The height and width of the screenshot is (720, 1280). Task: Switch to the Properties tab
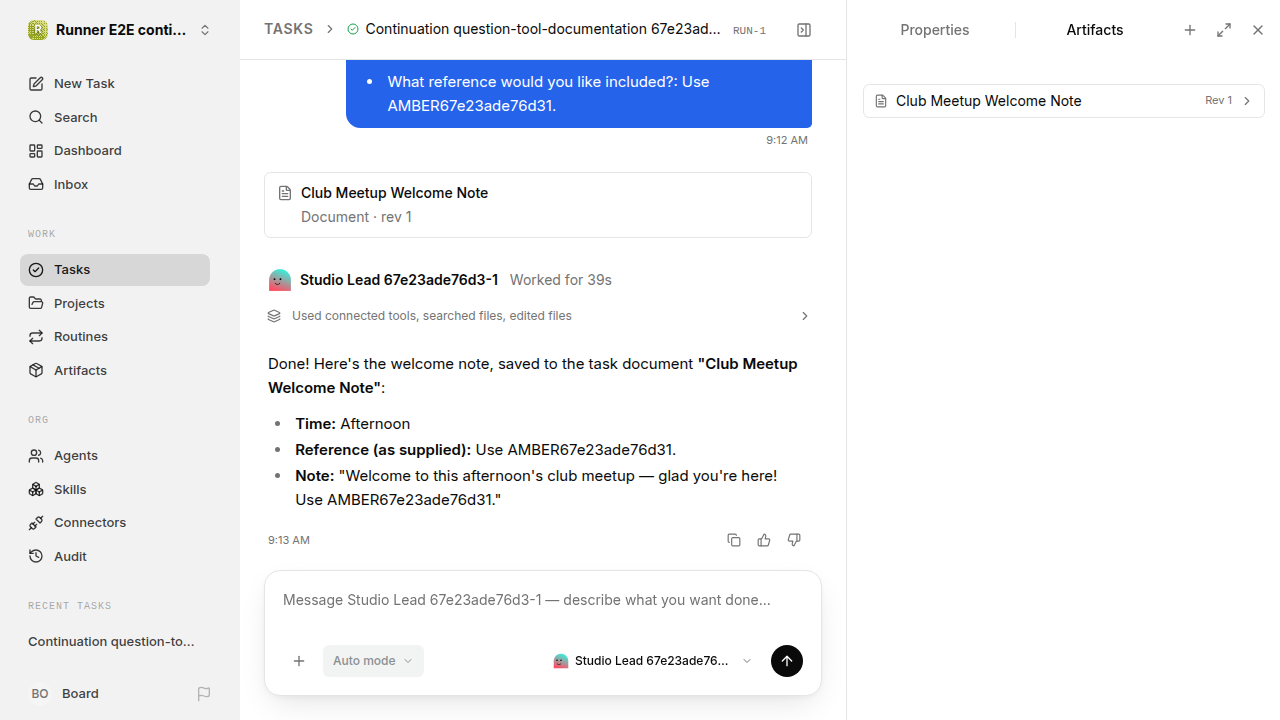click(x=934, y=30)
